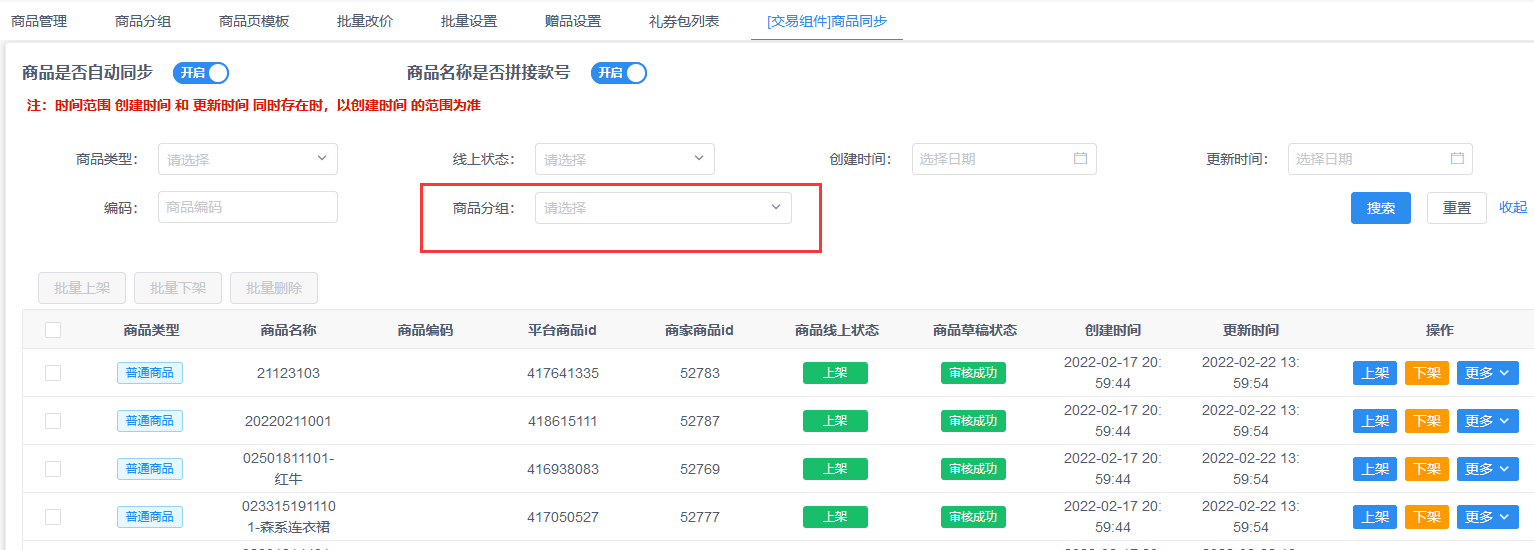Toggle 商品是否自动同步 switch

click(201, 73)
